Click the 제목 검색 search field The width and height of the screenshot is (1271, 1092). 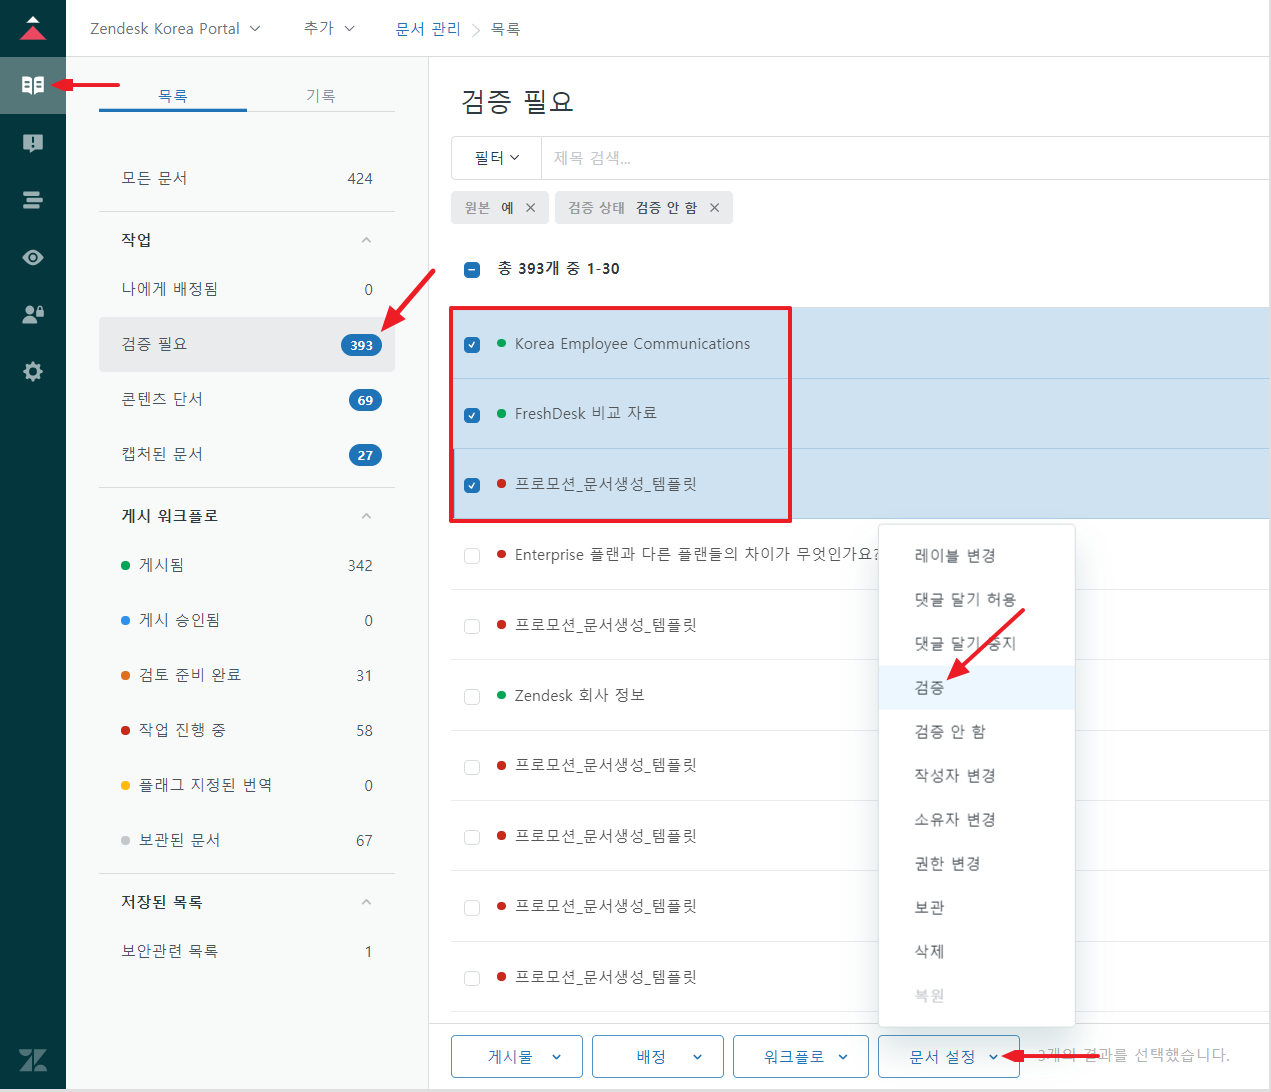[x=905, y=158]
